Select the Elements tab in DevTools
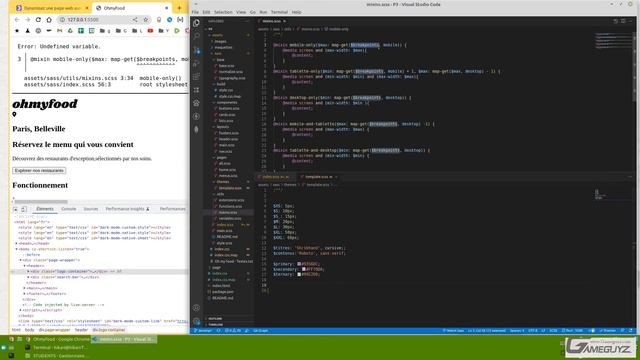Screen dimensions: 640x360 coord(44,209)
